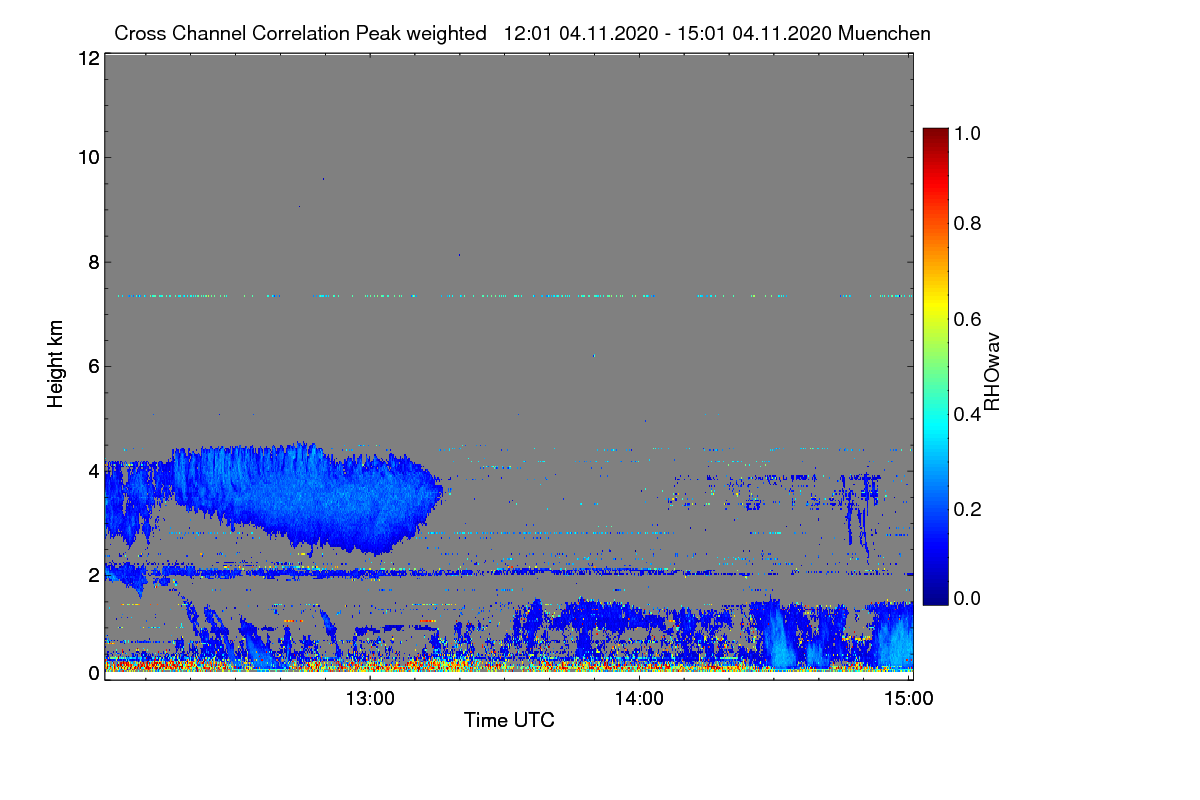Click the 12 km height tick label
This screenshot has width=1200, height=800.
click(88, 59)
